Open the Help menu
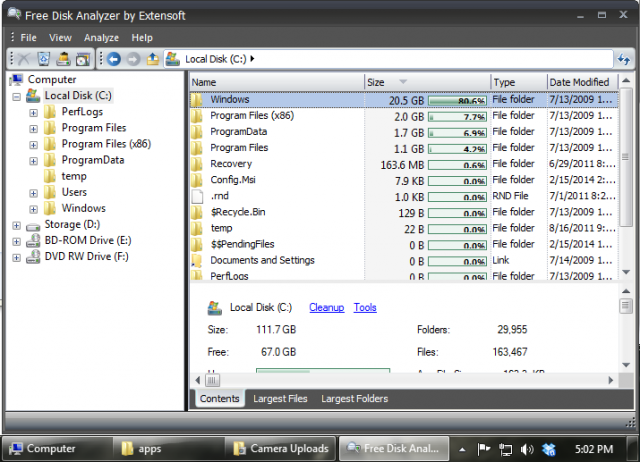 tap(142, 38)
